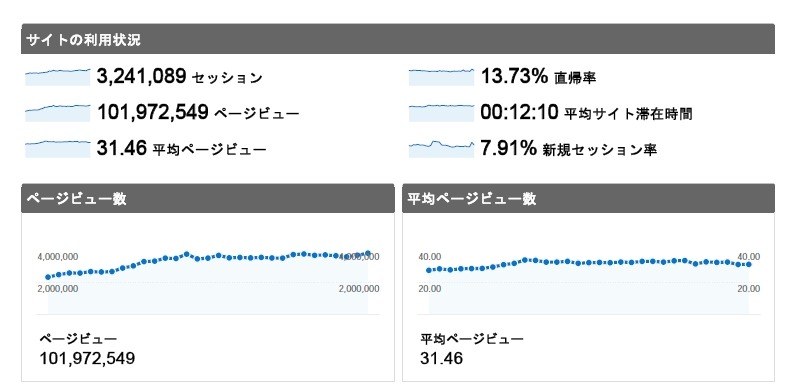
Task: Click the 直帰率 sparkline thumbnail
Action: (x=441, y=77)
